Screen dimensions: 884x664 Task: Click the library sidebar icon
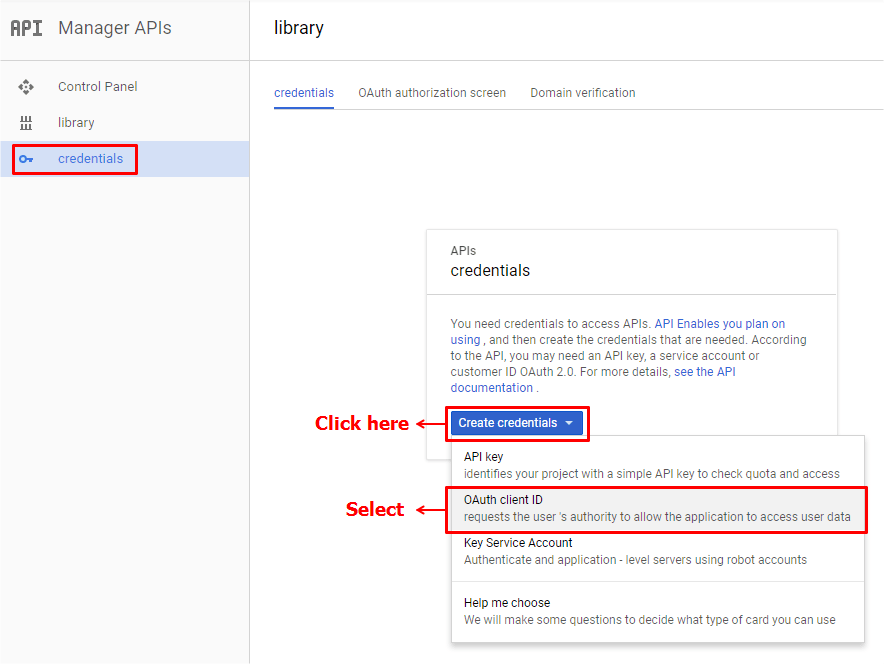pos(26,123)
